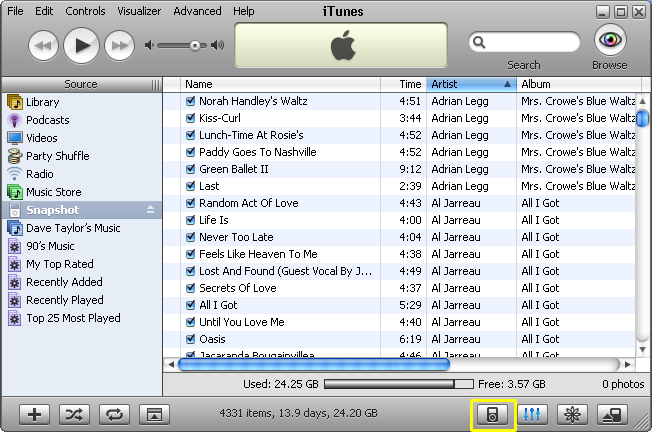Select the 90's Music smart playlist

(82, 246)
